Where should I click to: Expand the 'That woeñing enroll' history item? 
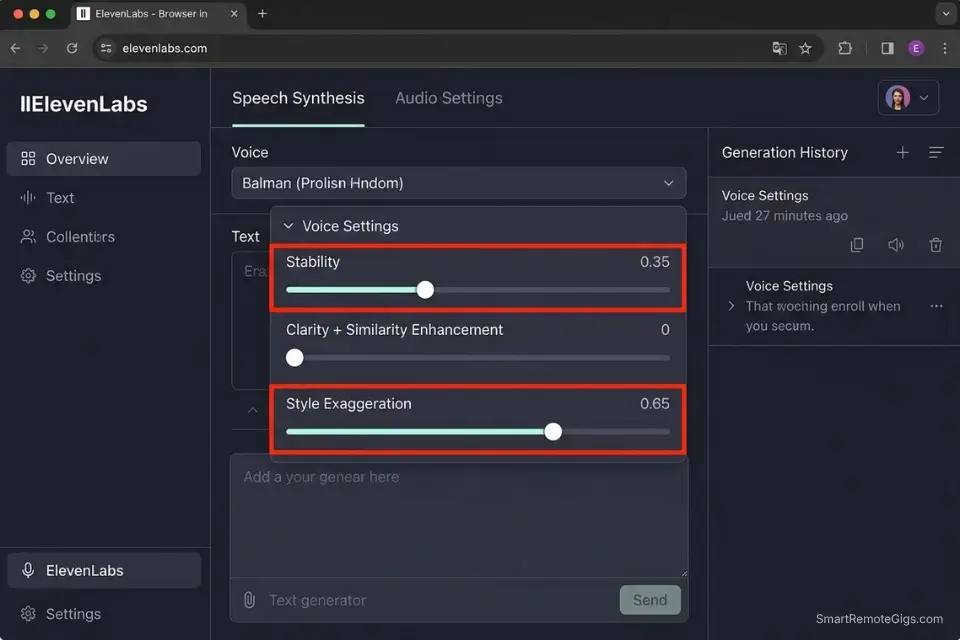click(x=731, y=306)
